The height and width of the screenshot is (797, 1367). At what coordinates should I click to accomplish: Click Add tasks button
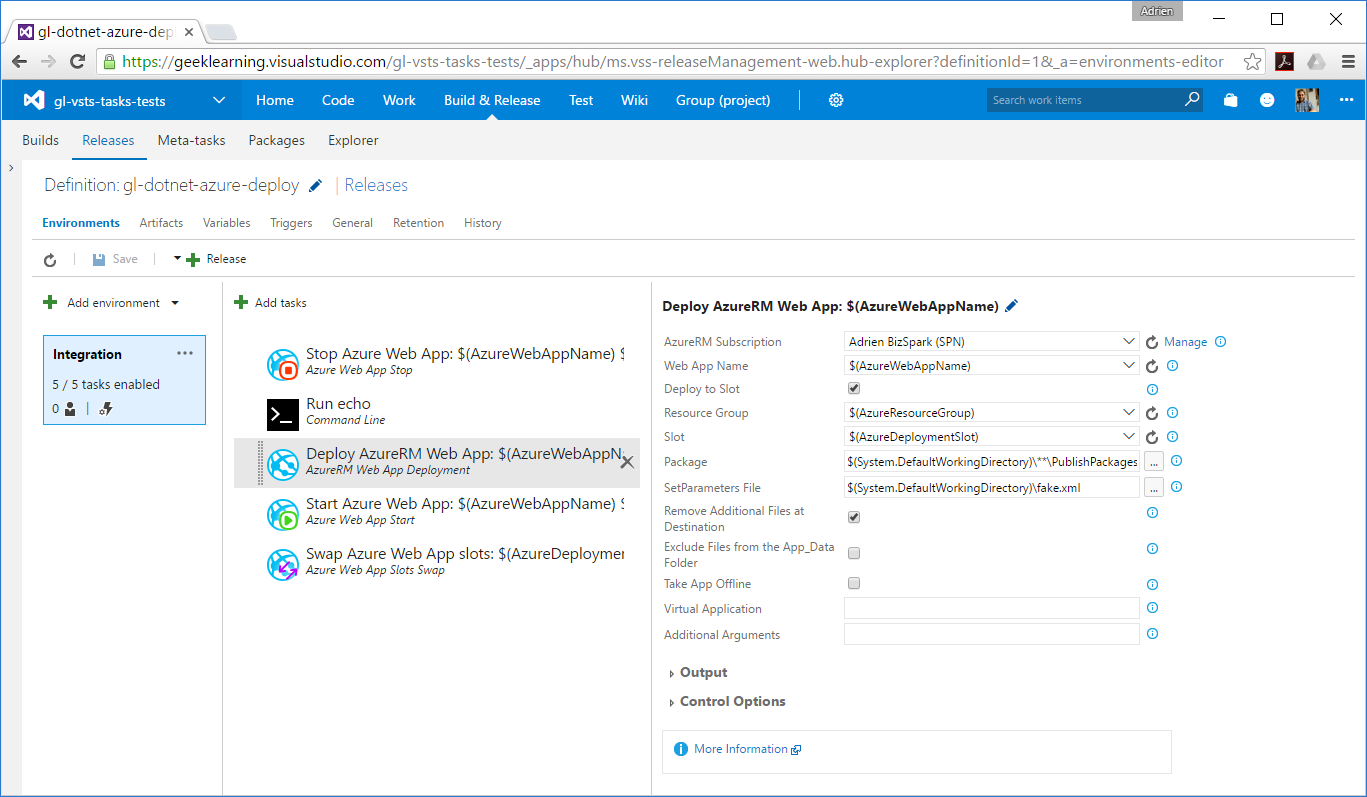click(271, 303)
